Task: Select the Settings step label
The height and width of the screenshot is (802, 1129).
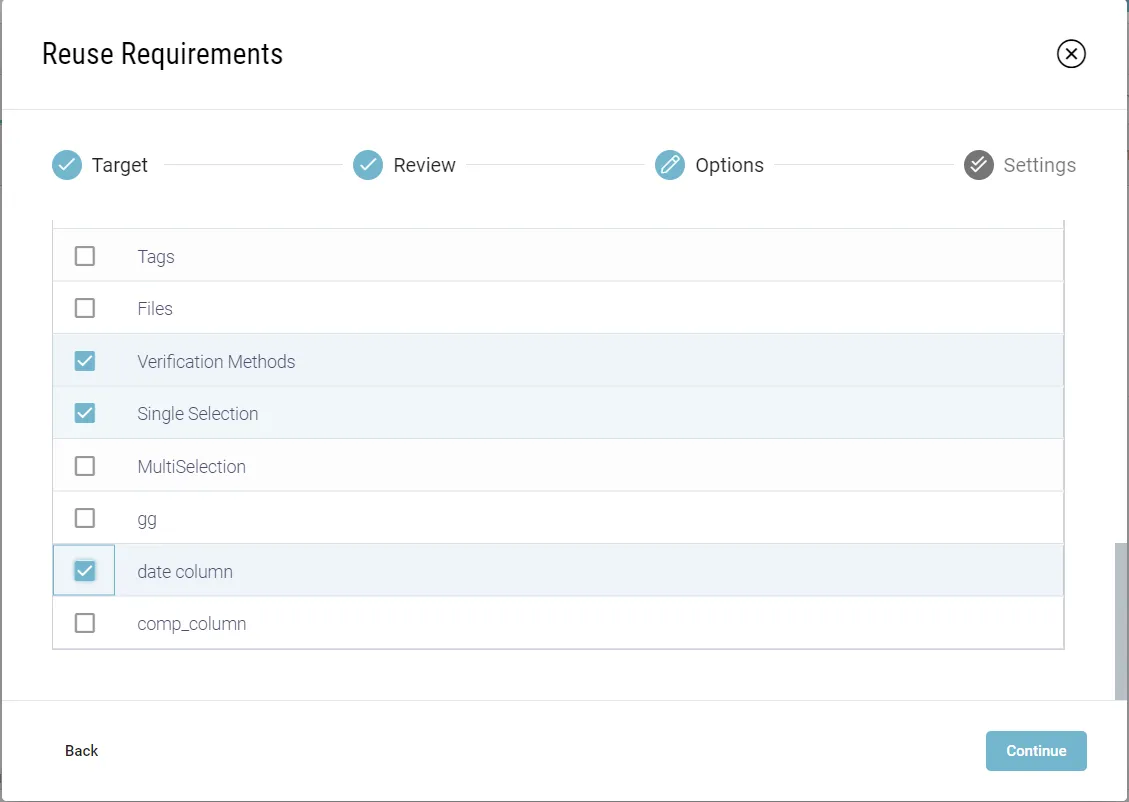Action: click(1039, 165)
